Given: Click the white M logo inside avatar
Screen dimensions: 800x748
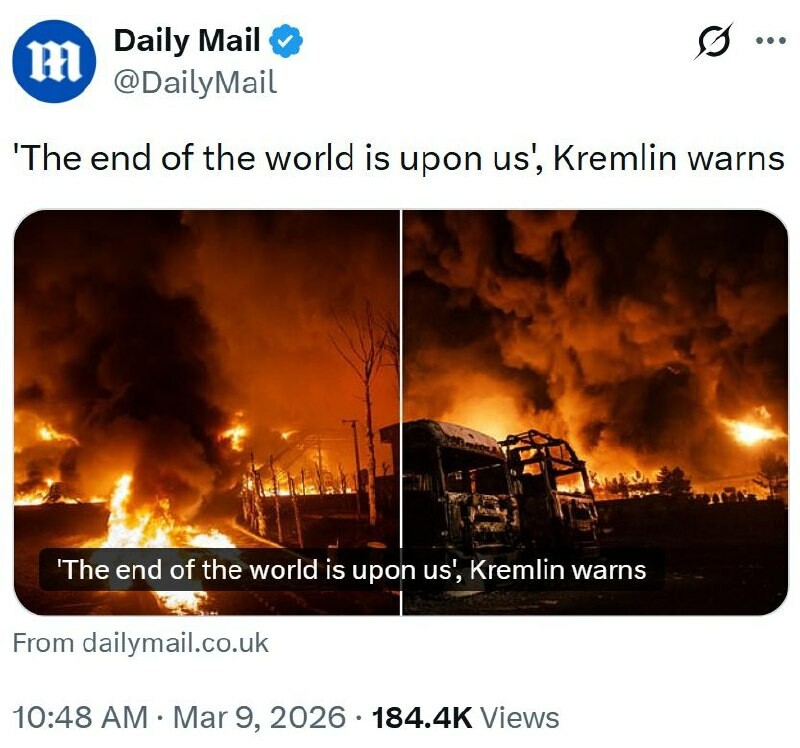Looking at the screenshot, I should [x=54, y=62].
